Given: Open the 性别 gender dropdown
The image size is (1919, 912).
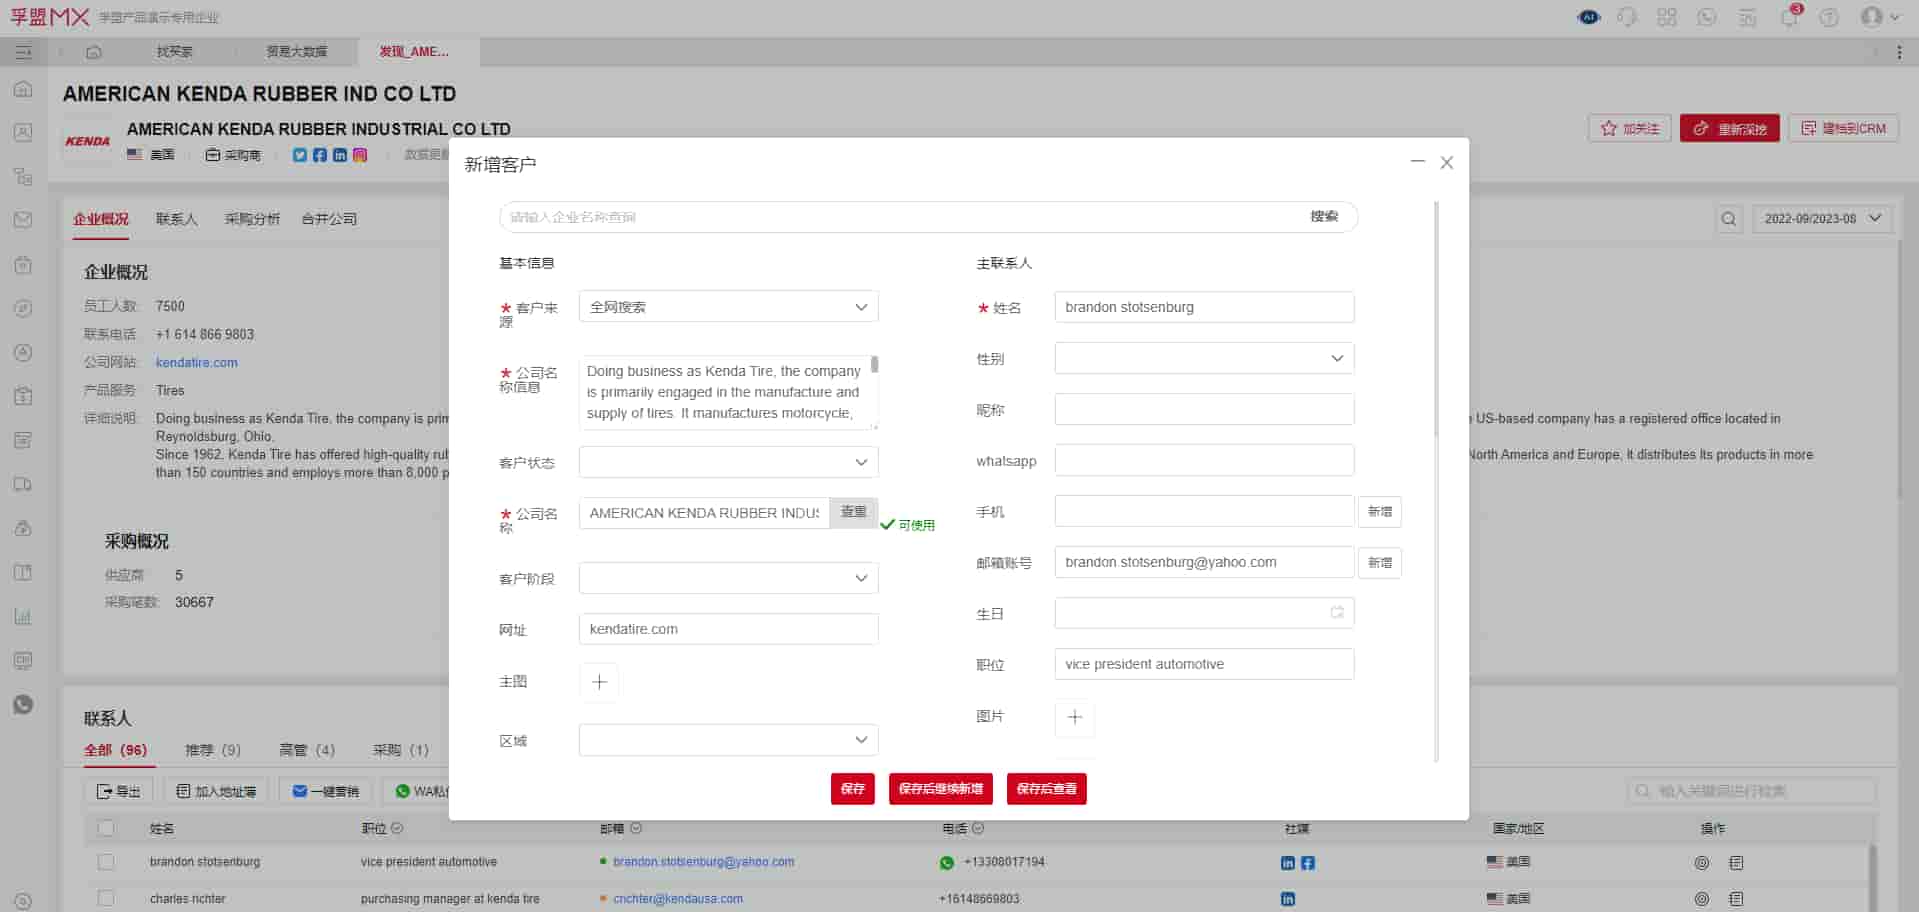Looking at the screenshot, I should [1204, 359].
